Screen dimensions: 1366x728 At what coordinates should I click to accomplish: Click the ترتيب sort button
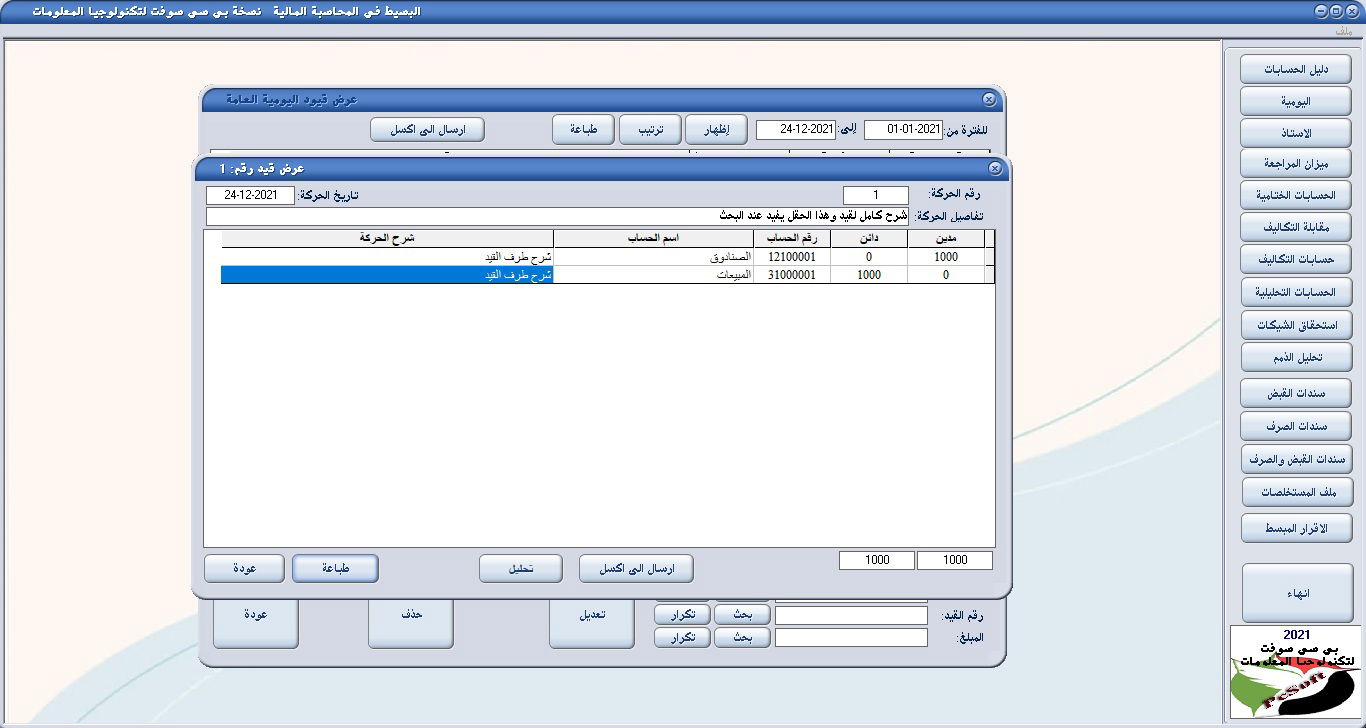[x=650, y=130]
